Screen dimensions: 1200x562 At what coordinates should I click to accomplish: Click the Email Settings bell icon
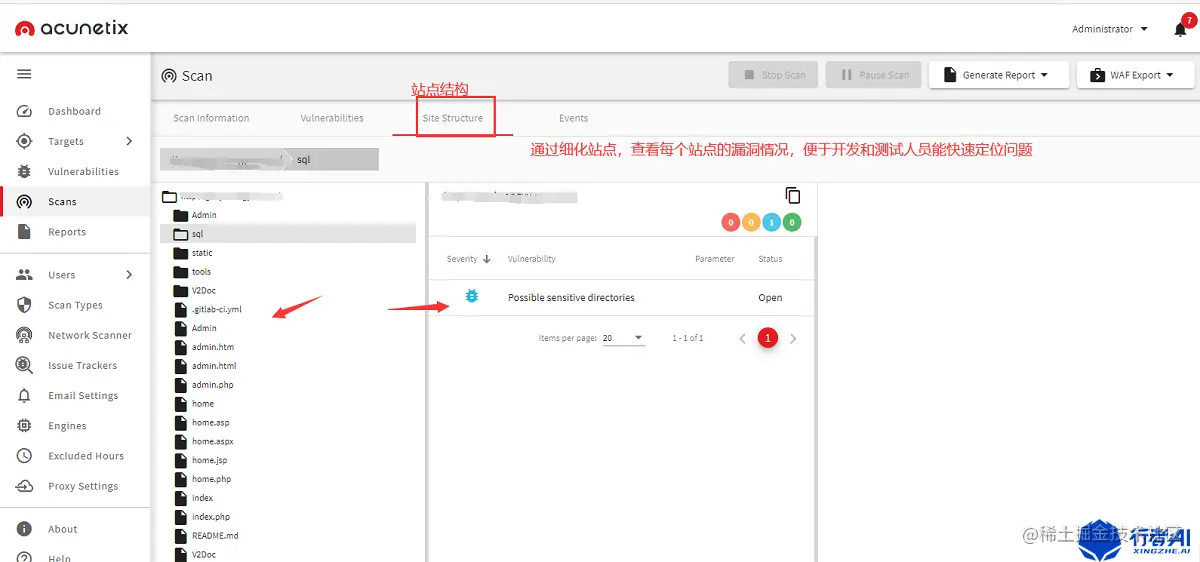[25, 395]
